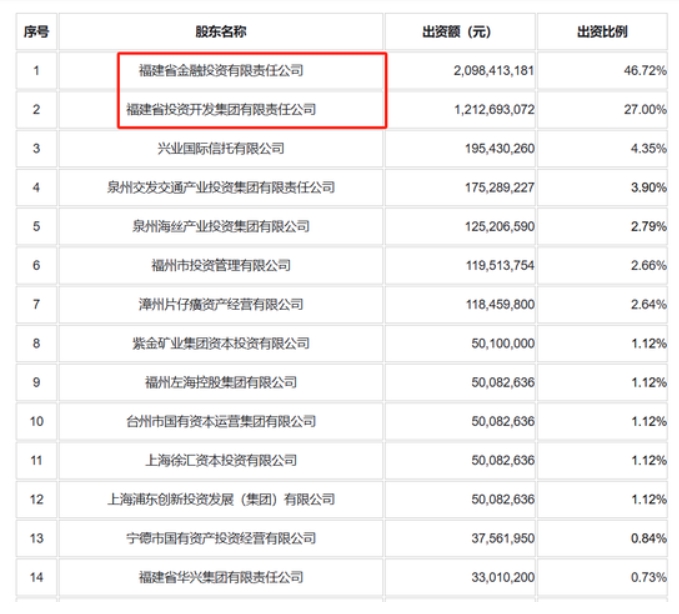
Task: Open 台州市国有资本运营集团有限公司 entry
Action: [x=221, y=421]
